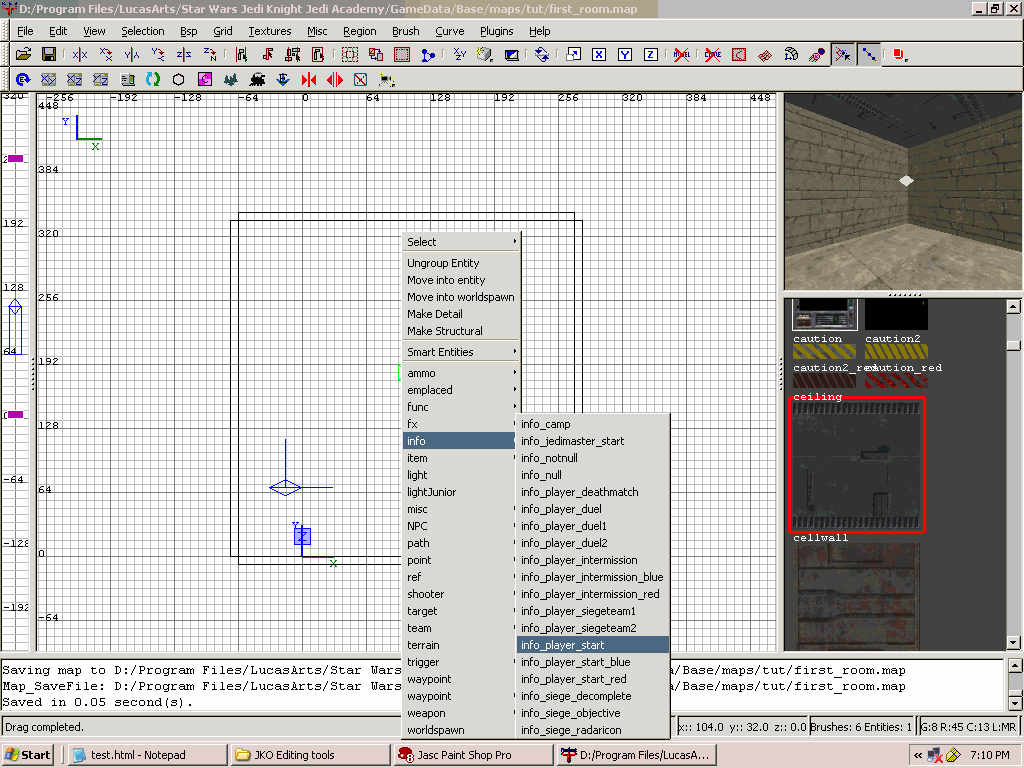The image size is (1024, 768).
Task: Open the Plugins menu
Action: pyautogui.click(x=496, y=31)
